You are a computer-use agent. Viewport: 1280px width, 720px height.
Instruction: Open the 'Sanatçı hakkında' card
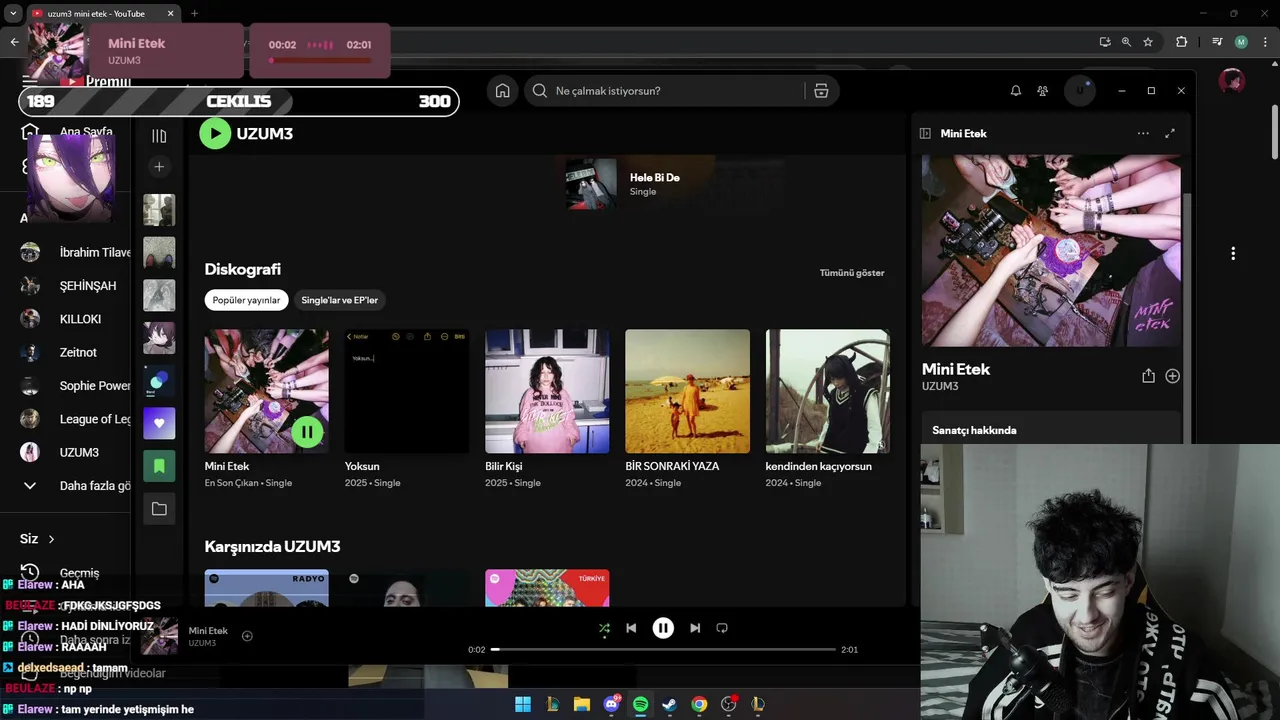point(1051,429)
